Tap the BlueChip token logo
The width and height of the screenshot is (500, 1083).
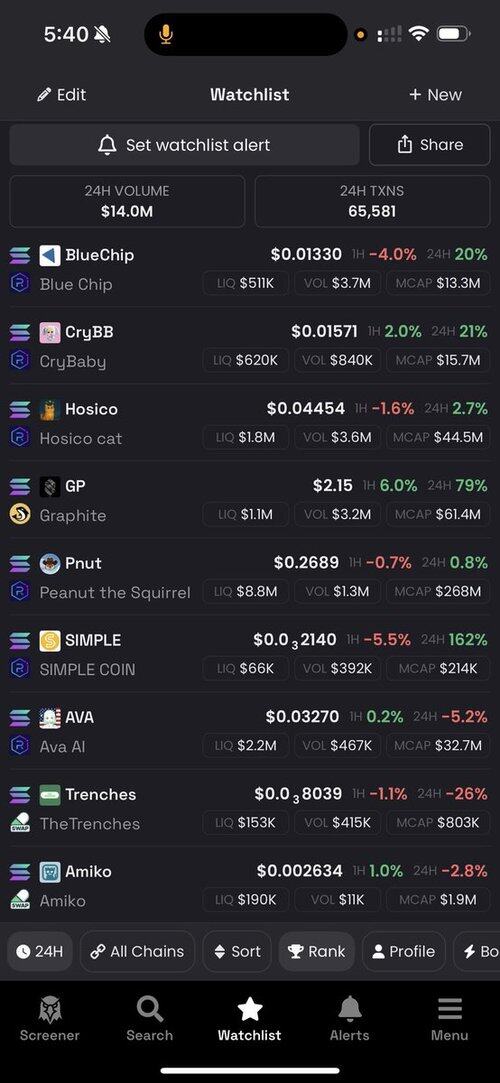(50, 255)
